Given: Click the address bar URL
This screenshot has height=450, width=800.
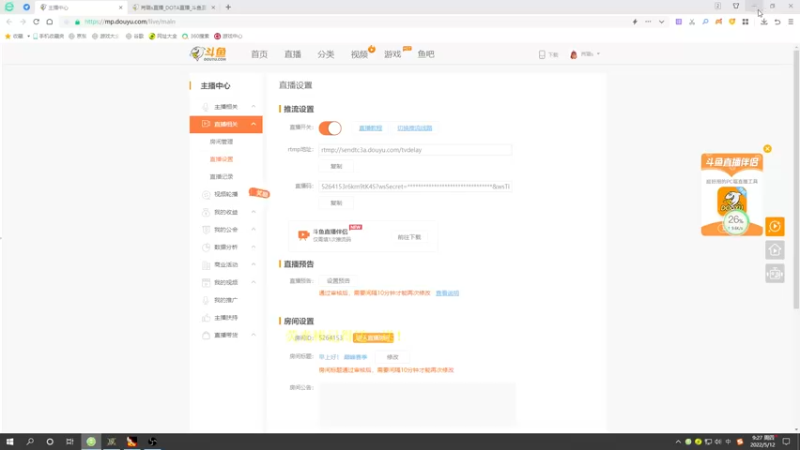Looking at the screenshot, I should coord(130,22).
